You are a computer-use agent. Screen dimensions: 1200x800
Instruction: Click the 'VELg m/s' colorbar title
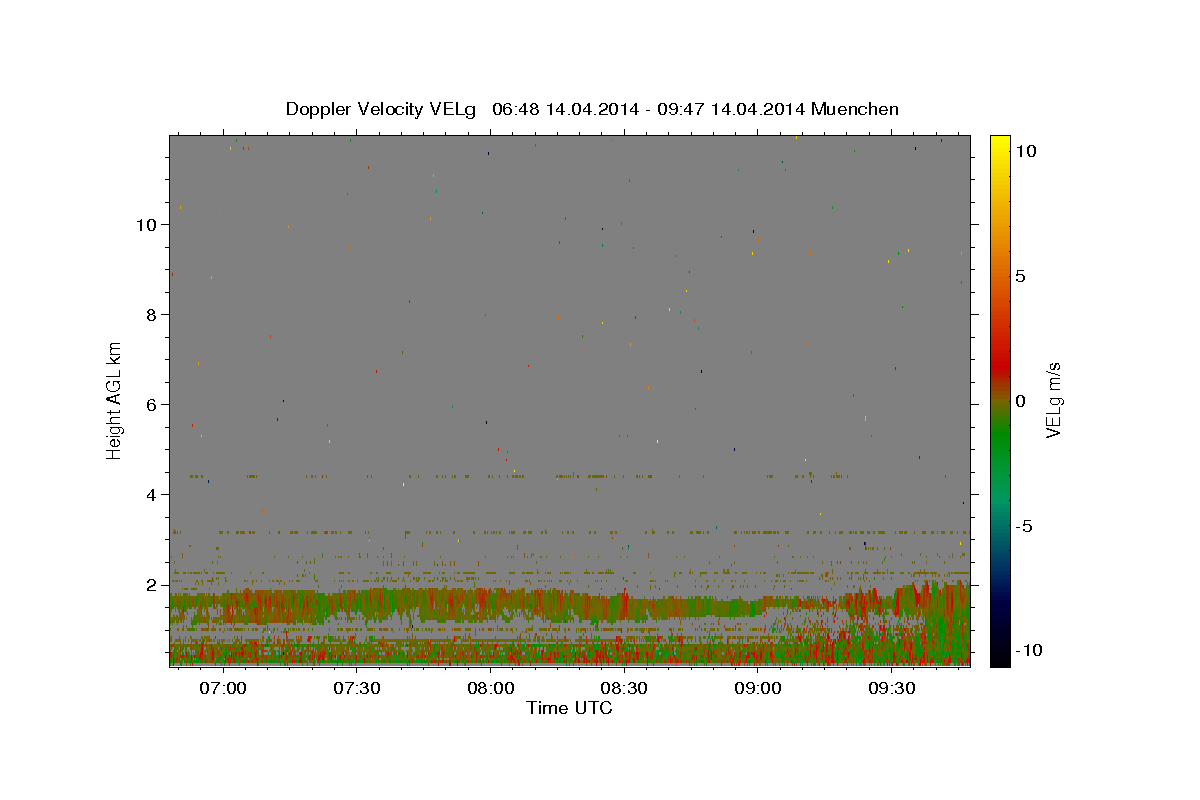point(1054,400)
